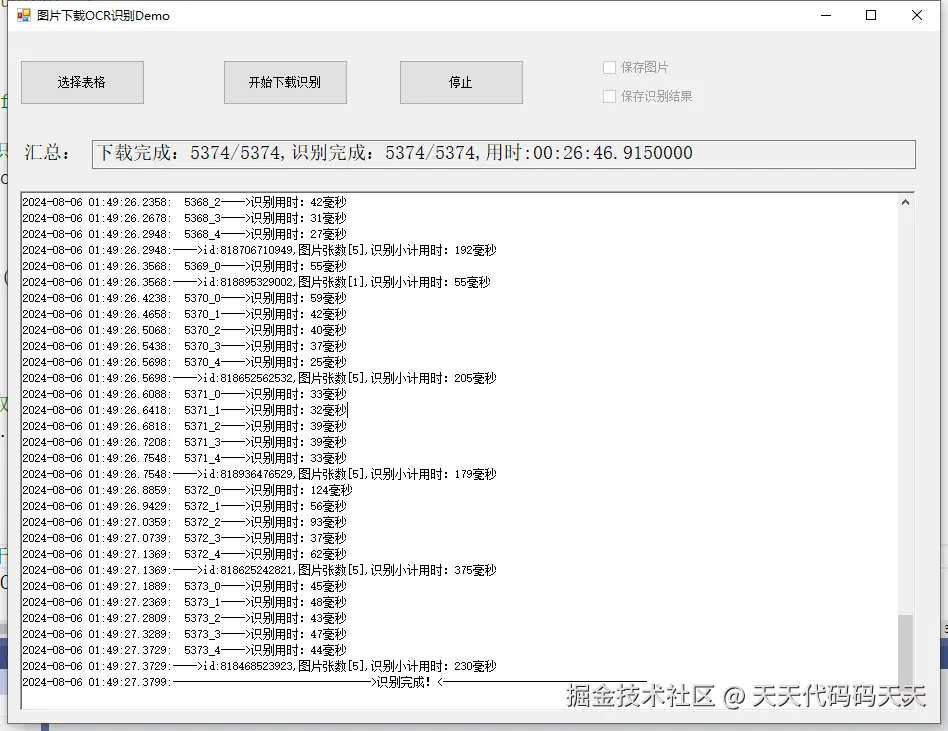The image size is (948, 731).
Task: Click the 开始下载识别 button
Action: point(285,82)
